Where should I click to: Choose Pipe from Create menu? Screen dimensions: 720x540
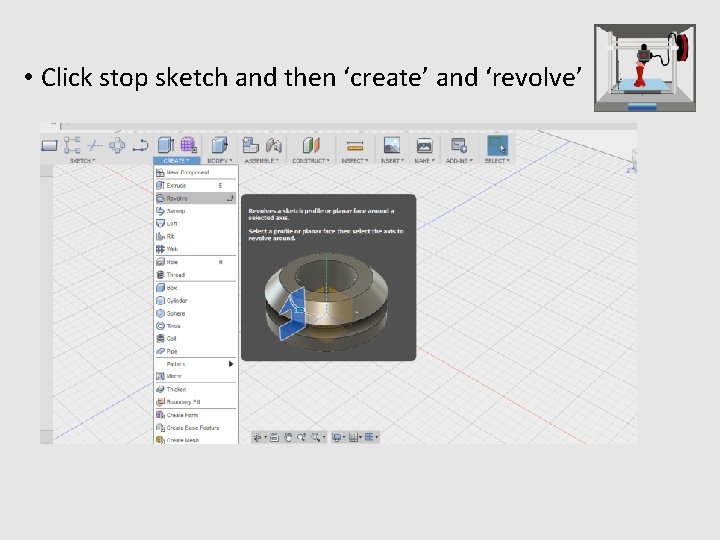196,351
